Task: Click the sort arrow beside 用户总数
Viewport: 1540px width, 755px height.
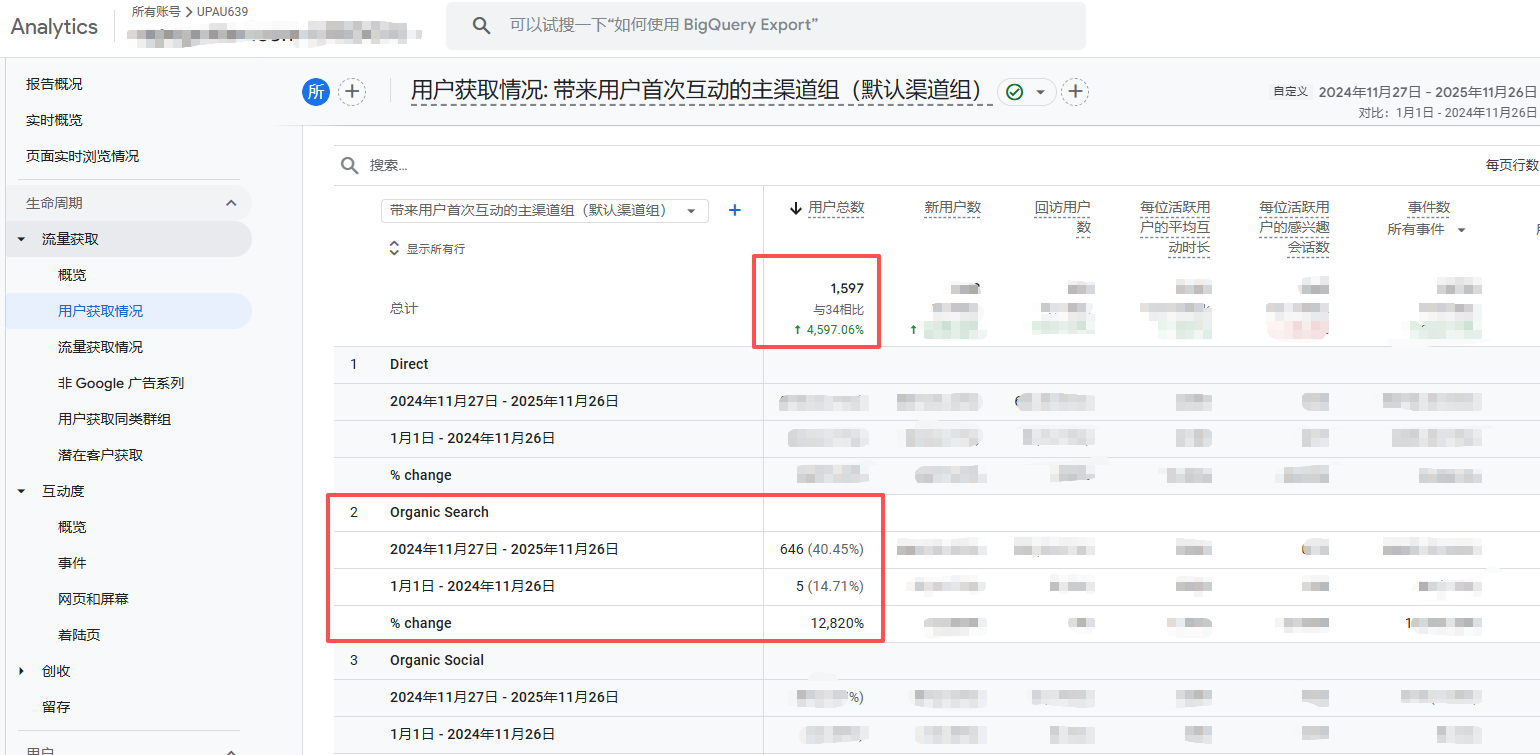Action: [796, 208]
